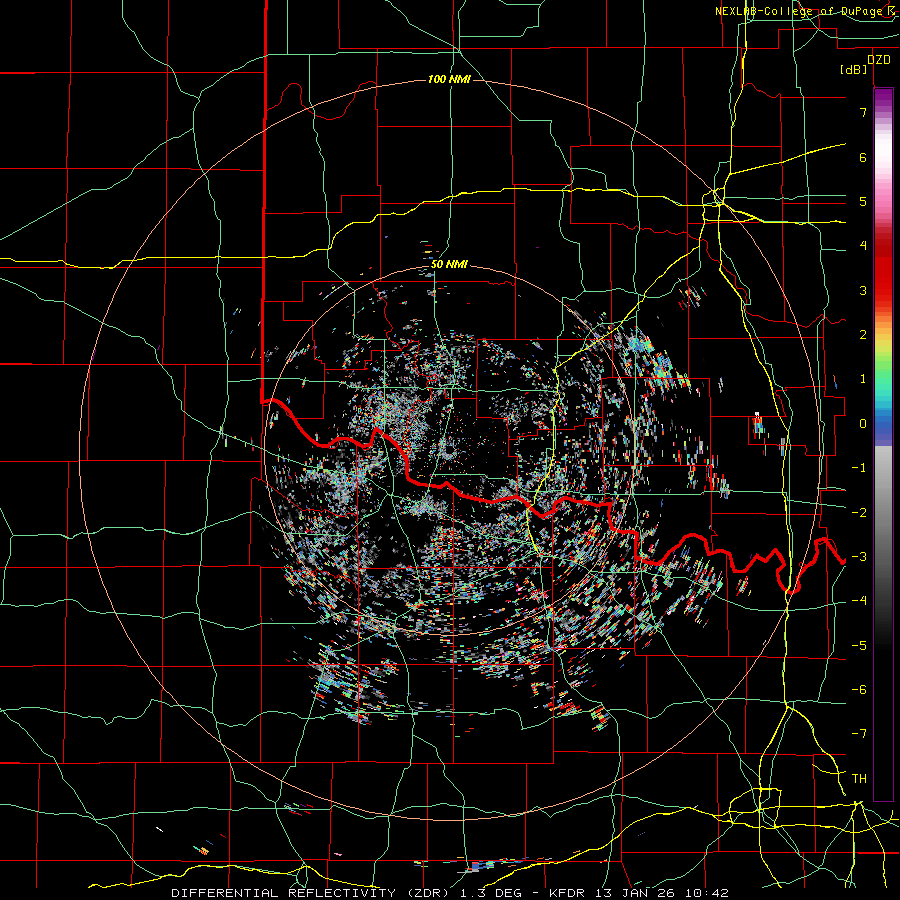Screen dimensions: 900x900
Task: Click the '50 NMI' range ring label
Action: (449, 265)
